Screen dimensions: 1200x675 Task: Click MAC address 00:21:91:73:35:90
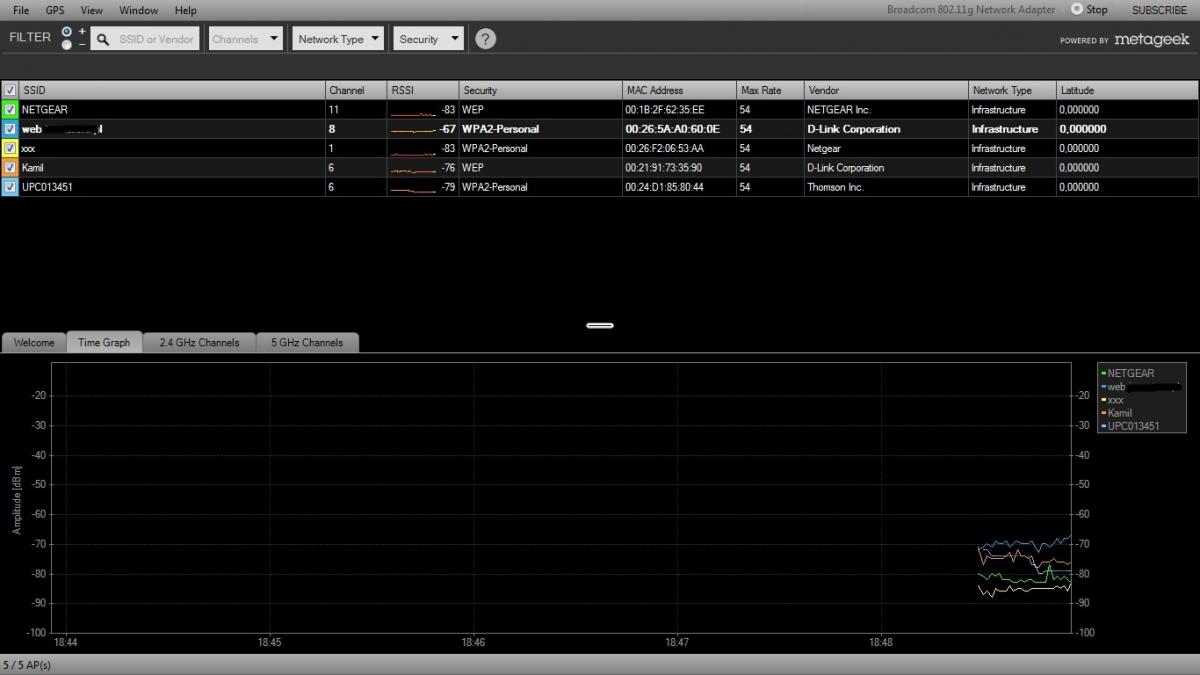click(x=664, y=168)
